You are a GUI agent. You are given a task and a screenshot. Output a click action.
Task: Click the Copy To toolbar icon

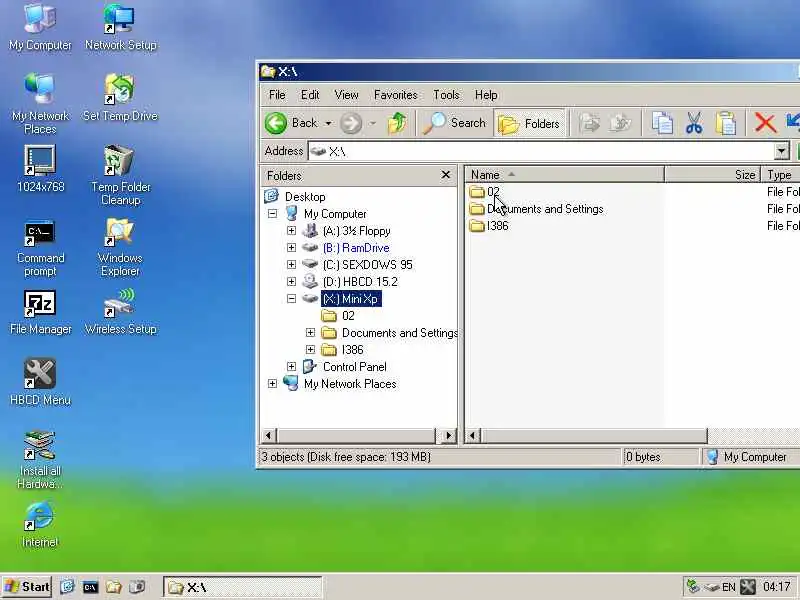tap(621, 123)
